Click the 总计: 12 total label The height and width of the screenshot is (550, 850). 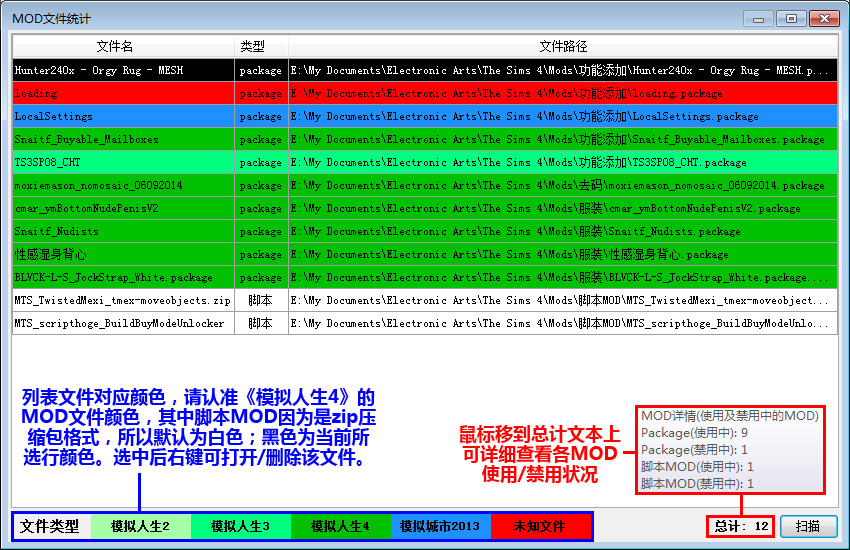click(x=741, y=526)
